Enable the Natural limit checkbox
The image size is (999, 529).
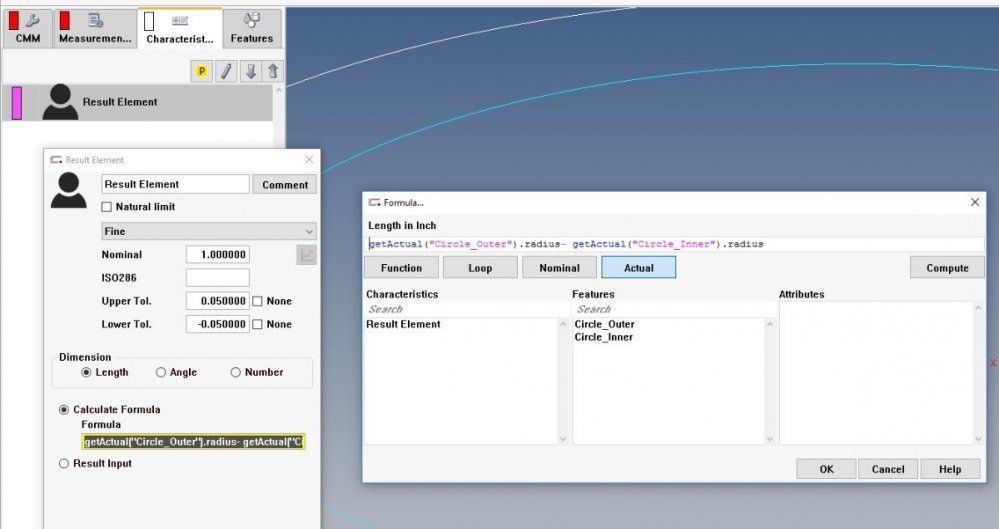(x=107, y=207)
